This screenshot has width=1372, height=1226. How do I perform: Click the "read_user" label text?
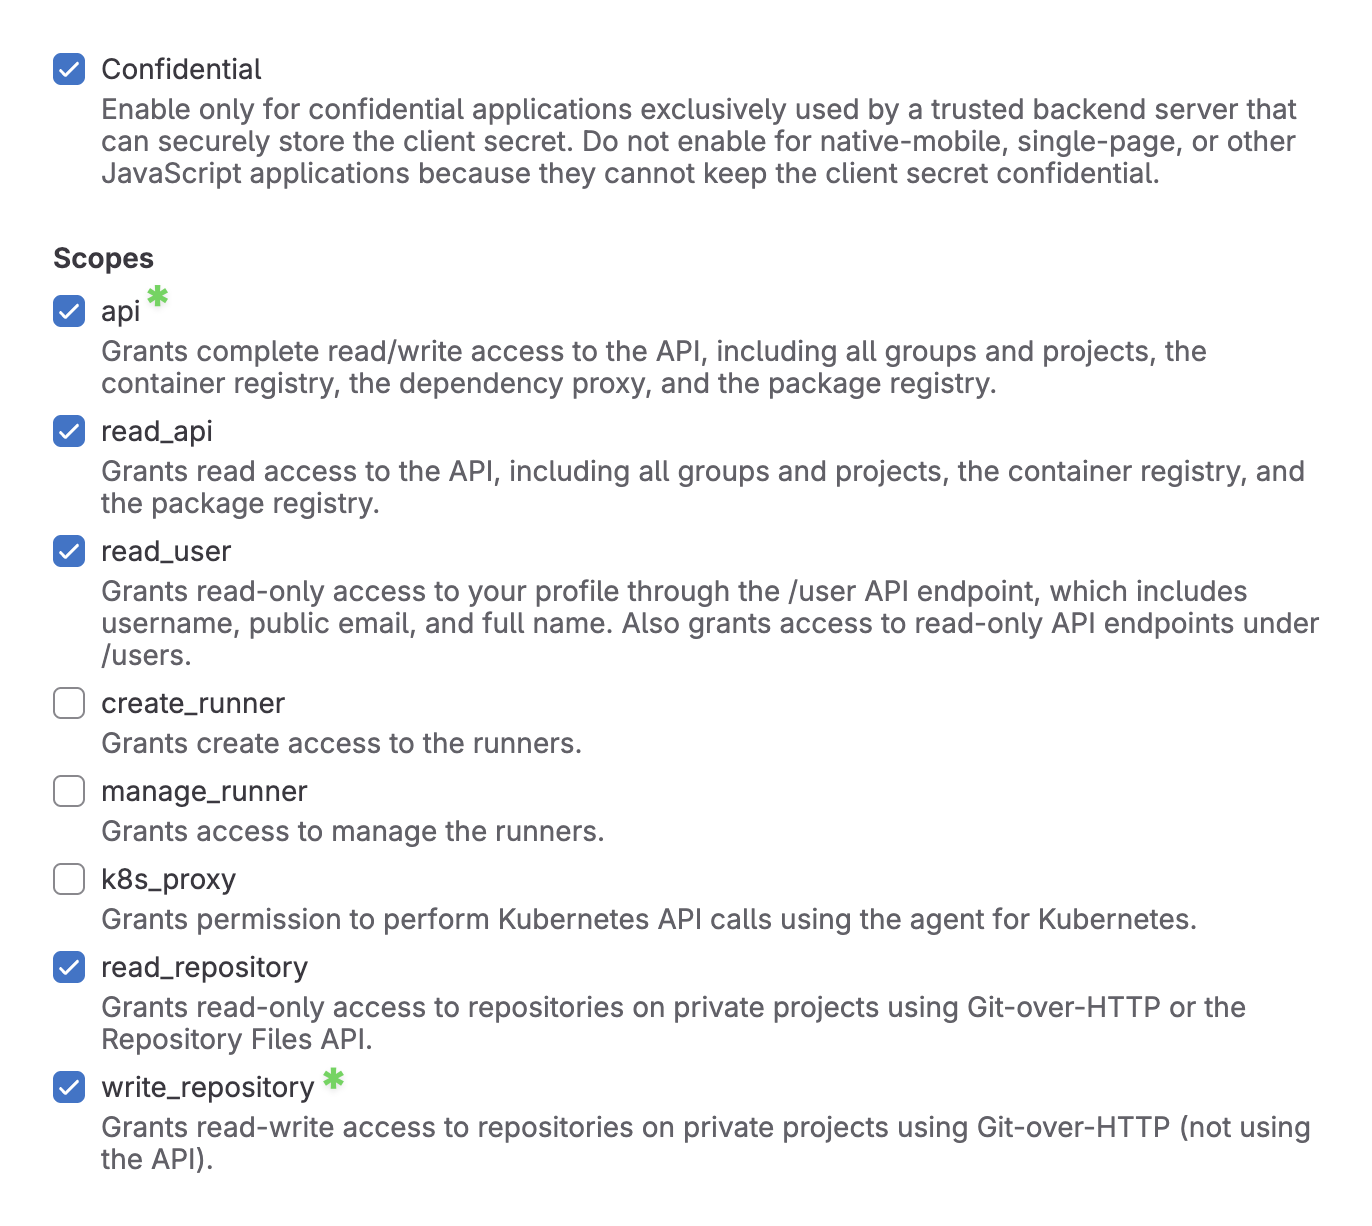[166, 552]
